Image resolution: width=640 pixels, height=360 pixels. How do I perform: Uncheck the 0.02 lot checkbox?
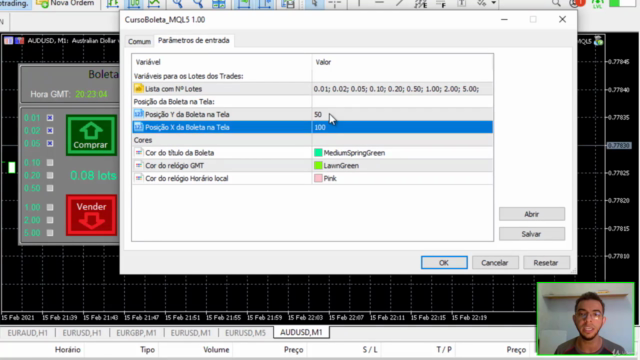coord(50,131)
